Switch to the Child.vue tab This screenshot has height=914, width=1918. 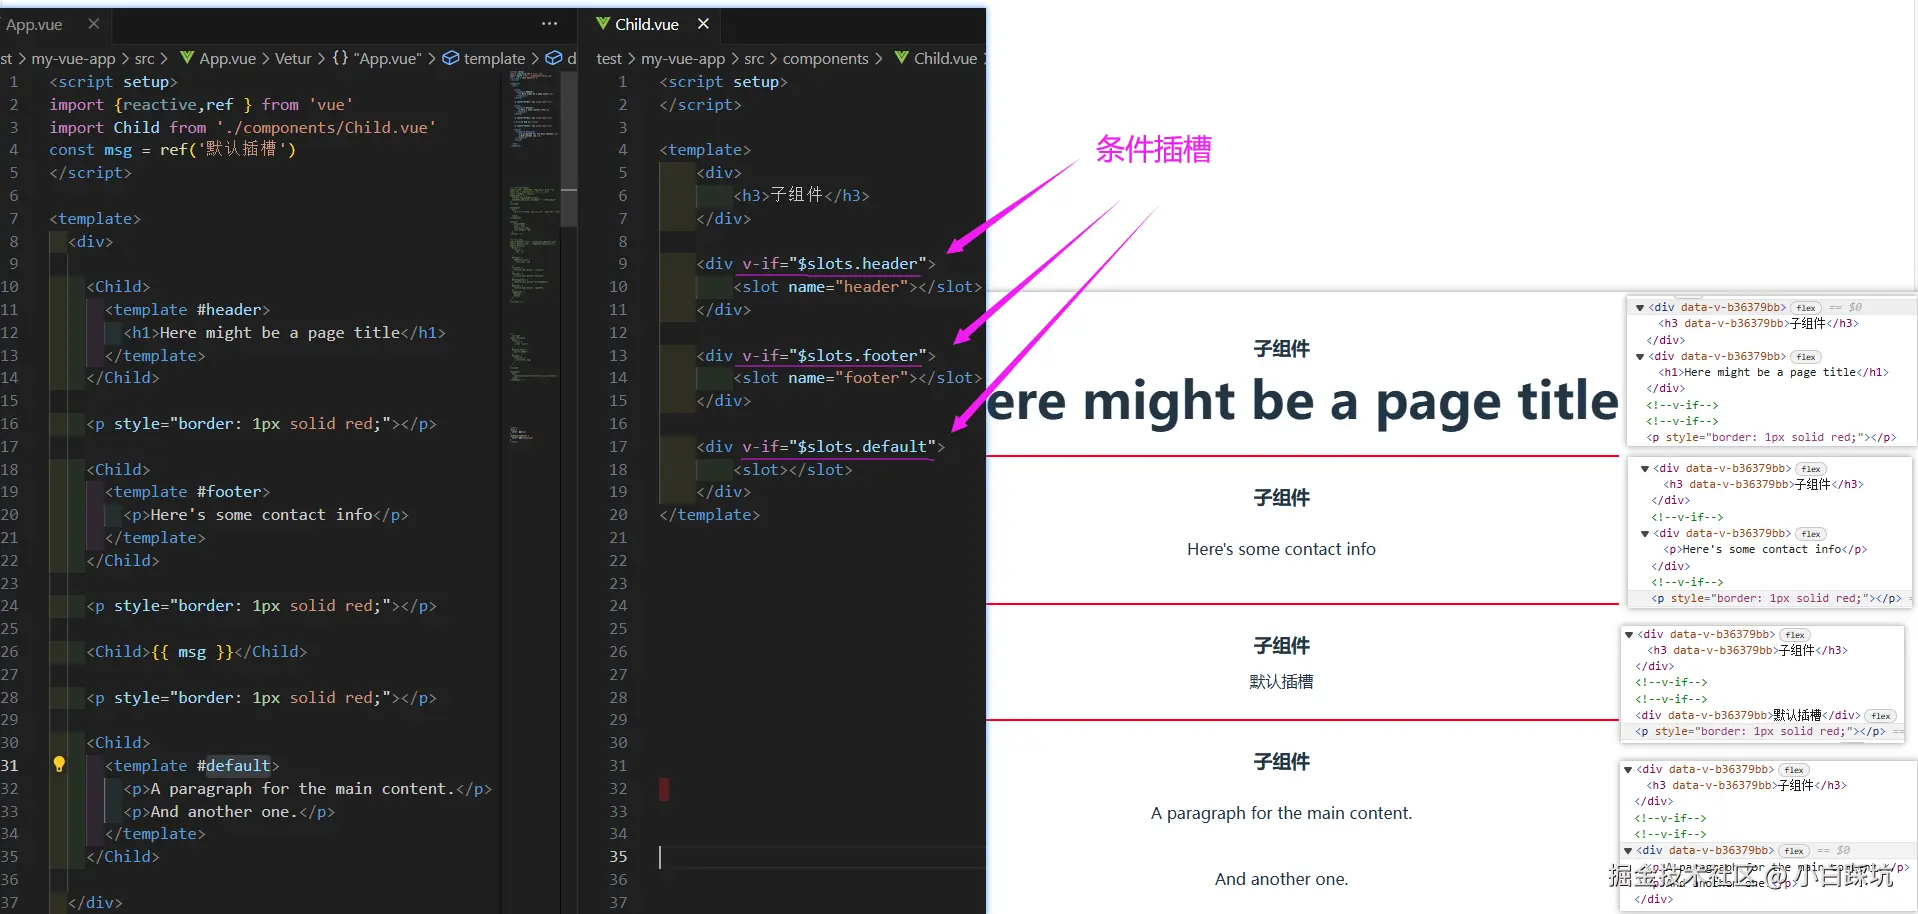click(x=647, y=24)
